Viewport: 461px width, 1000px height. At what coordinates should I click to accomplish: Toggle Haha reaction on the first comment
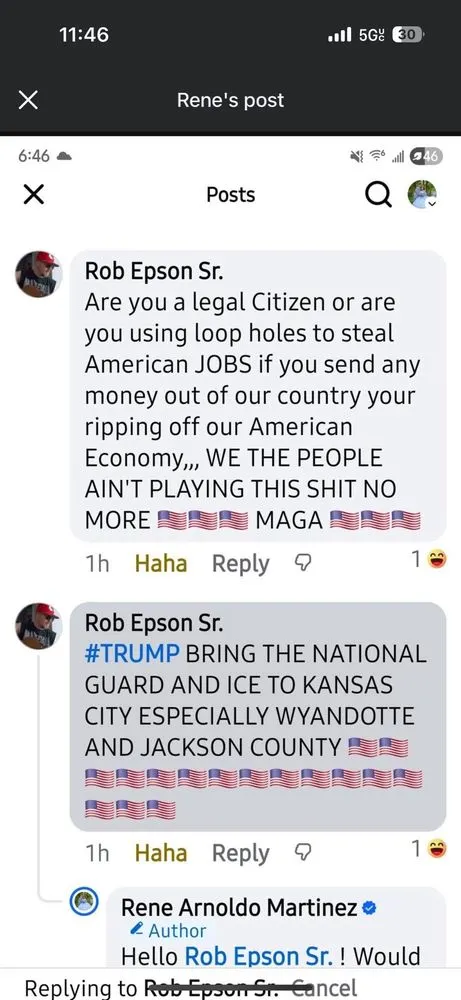(x=161, y=563)
